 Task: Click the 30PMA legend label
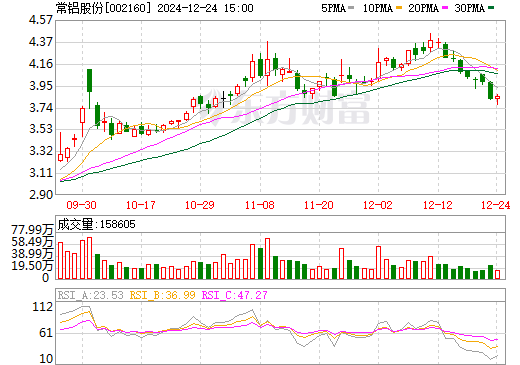(x=469, y=8)
